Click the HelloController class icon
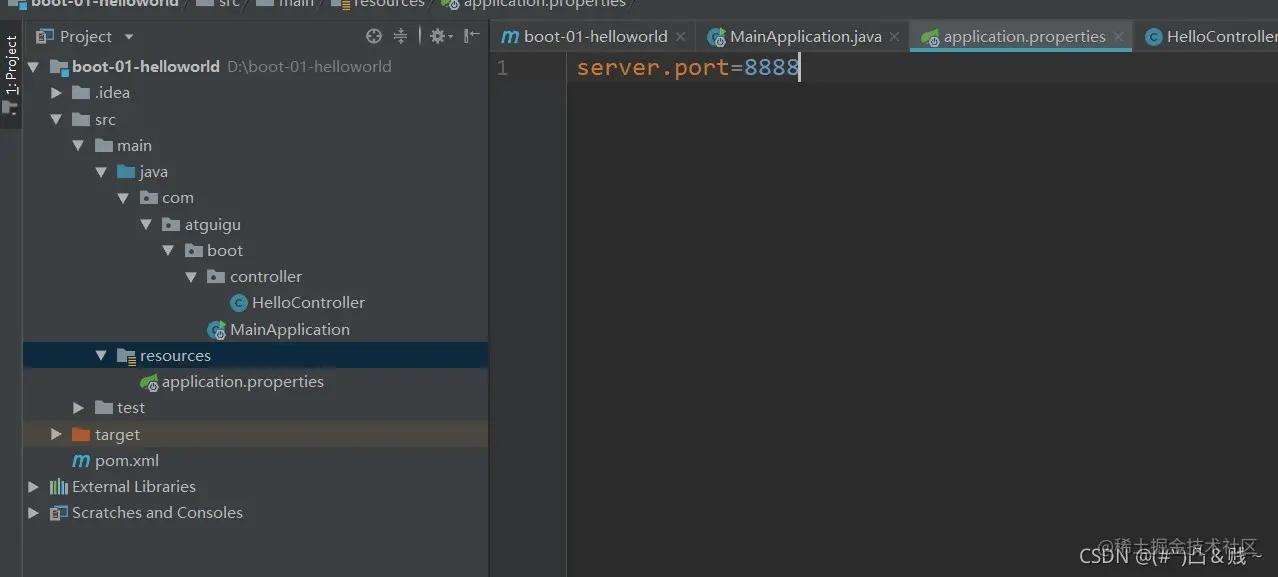Image resolution: width=1278 pixels, height=577 pixels. 238,303
